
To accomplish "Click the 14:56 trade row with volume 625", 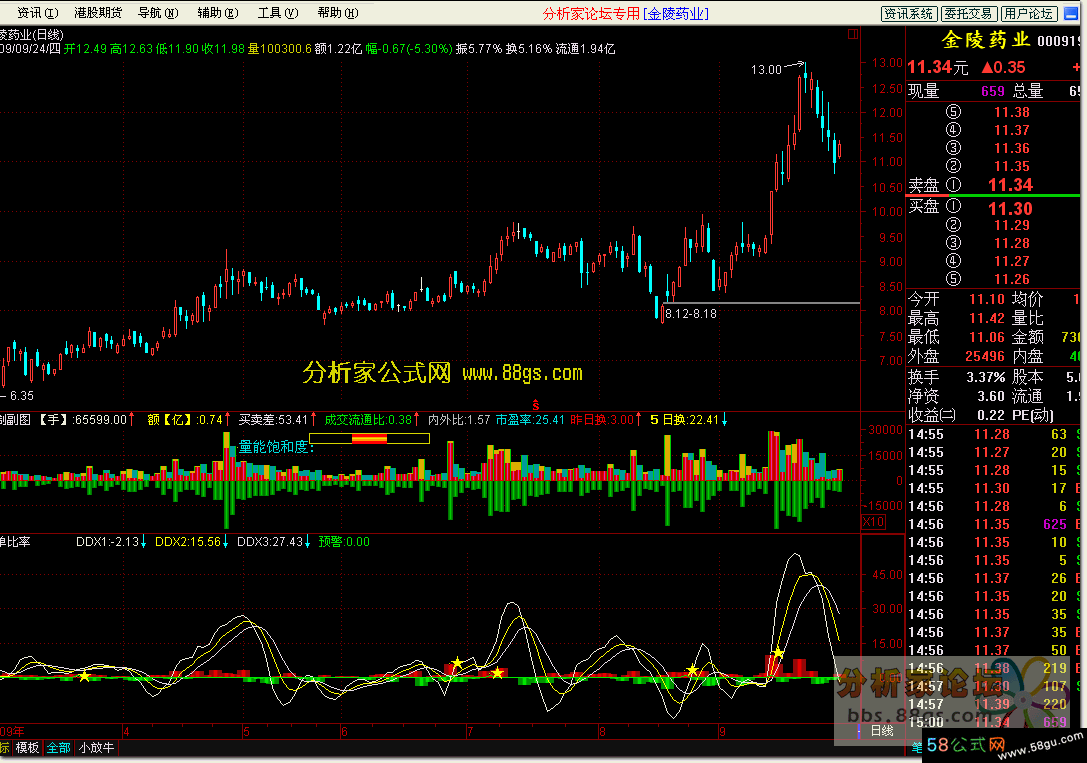I will tap(993, 525).
